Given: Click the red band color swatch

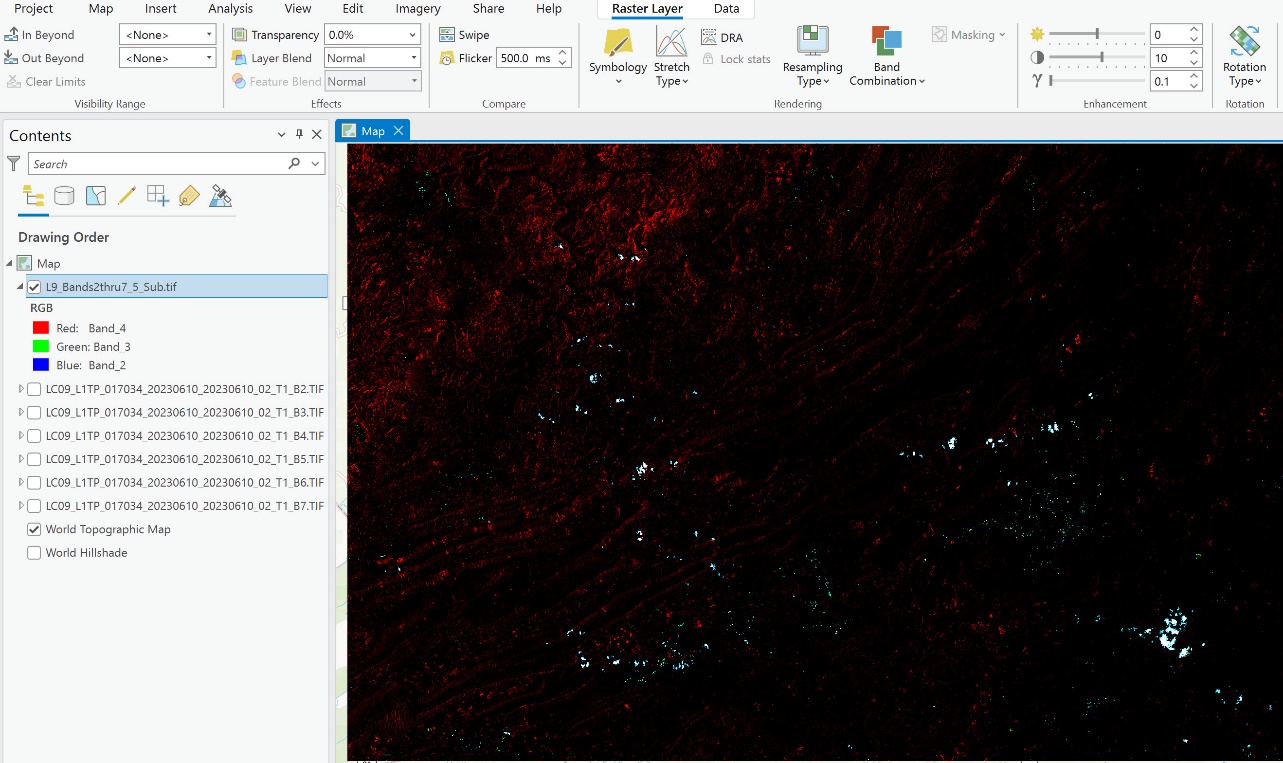Looking at the screenshot, I should (41, 328).
